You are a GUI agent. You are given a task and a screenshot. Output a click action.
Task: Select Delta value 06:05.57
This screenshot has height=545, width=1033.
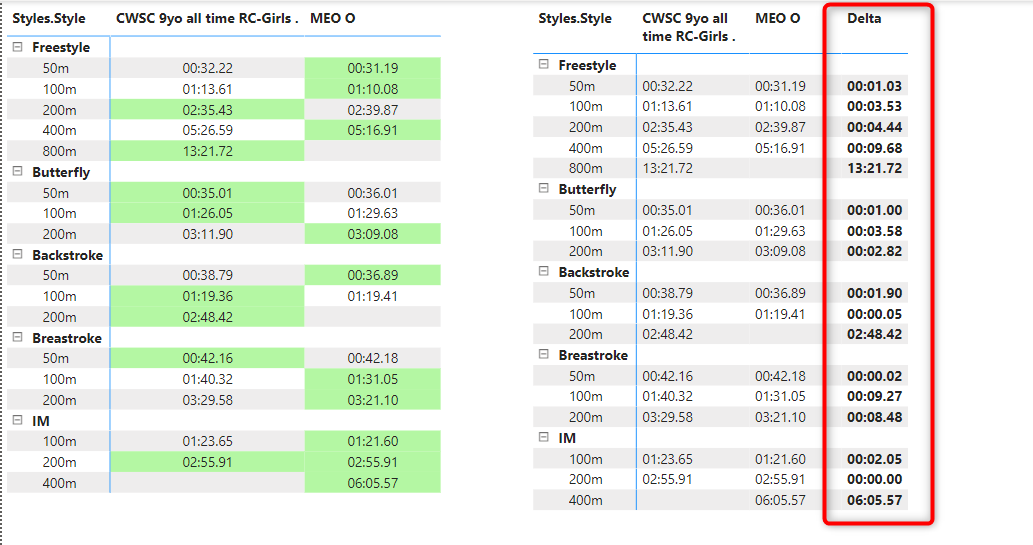pos(874,500)
